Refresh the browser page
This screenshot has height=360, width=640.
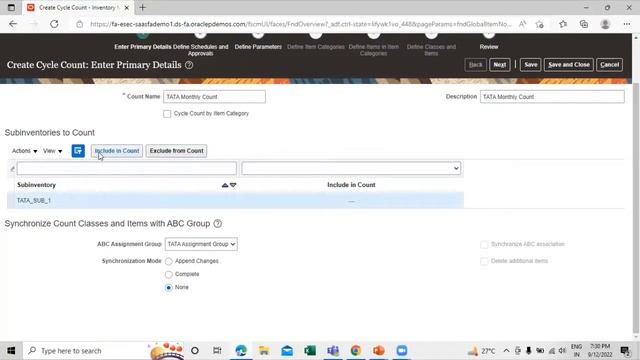[x=54, y=24]
